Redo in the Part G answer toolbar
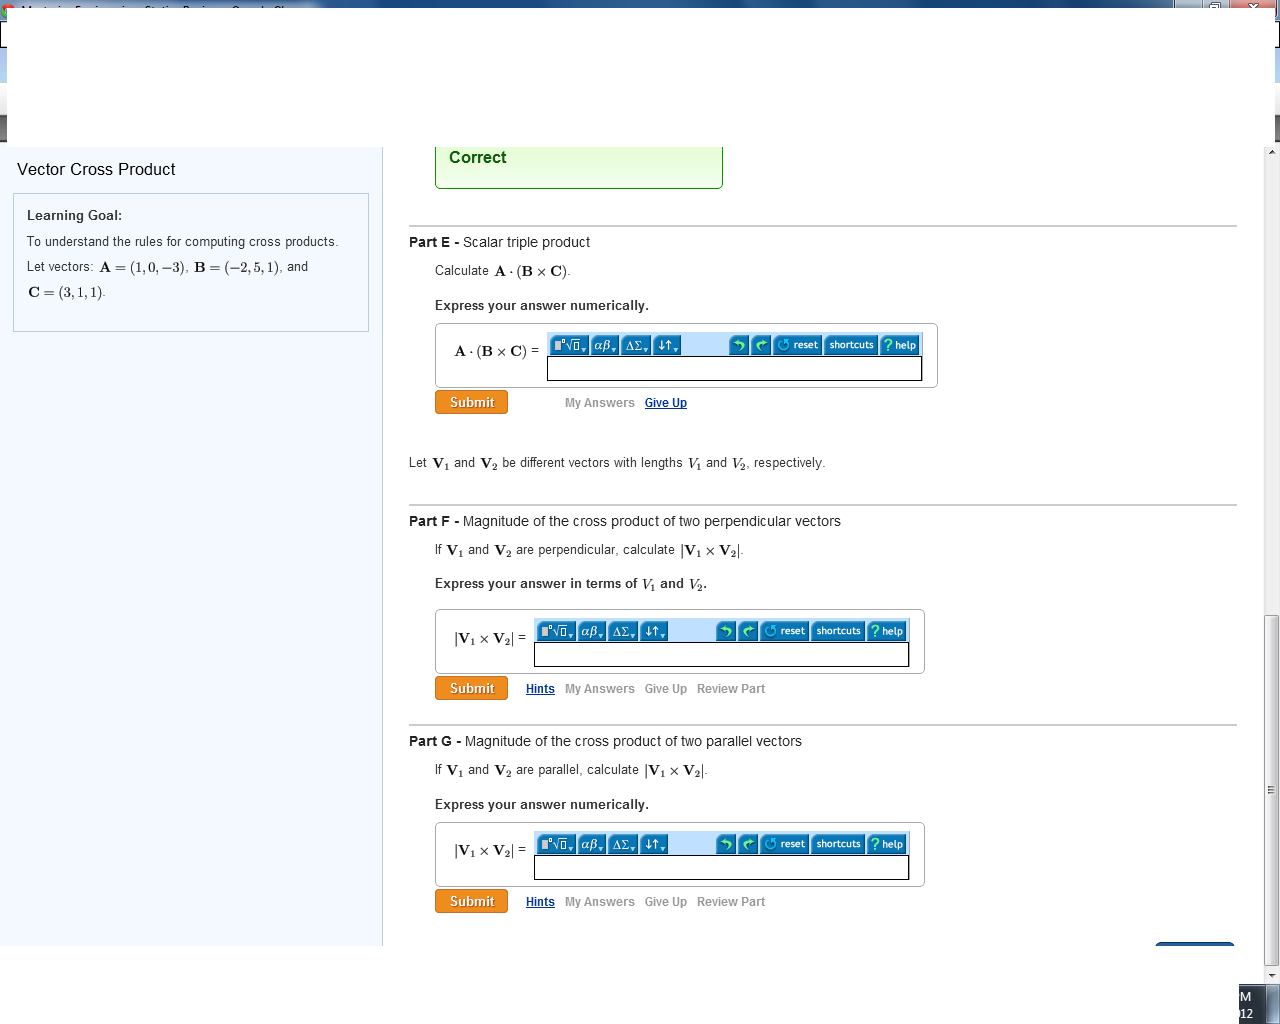 (748, 844)
